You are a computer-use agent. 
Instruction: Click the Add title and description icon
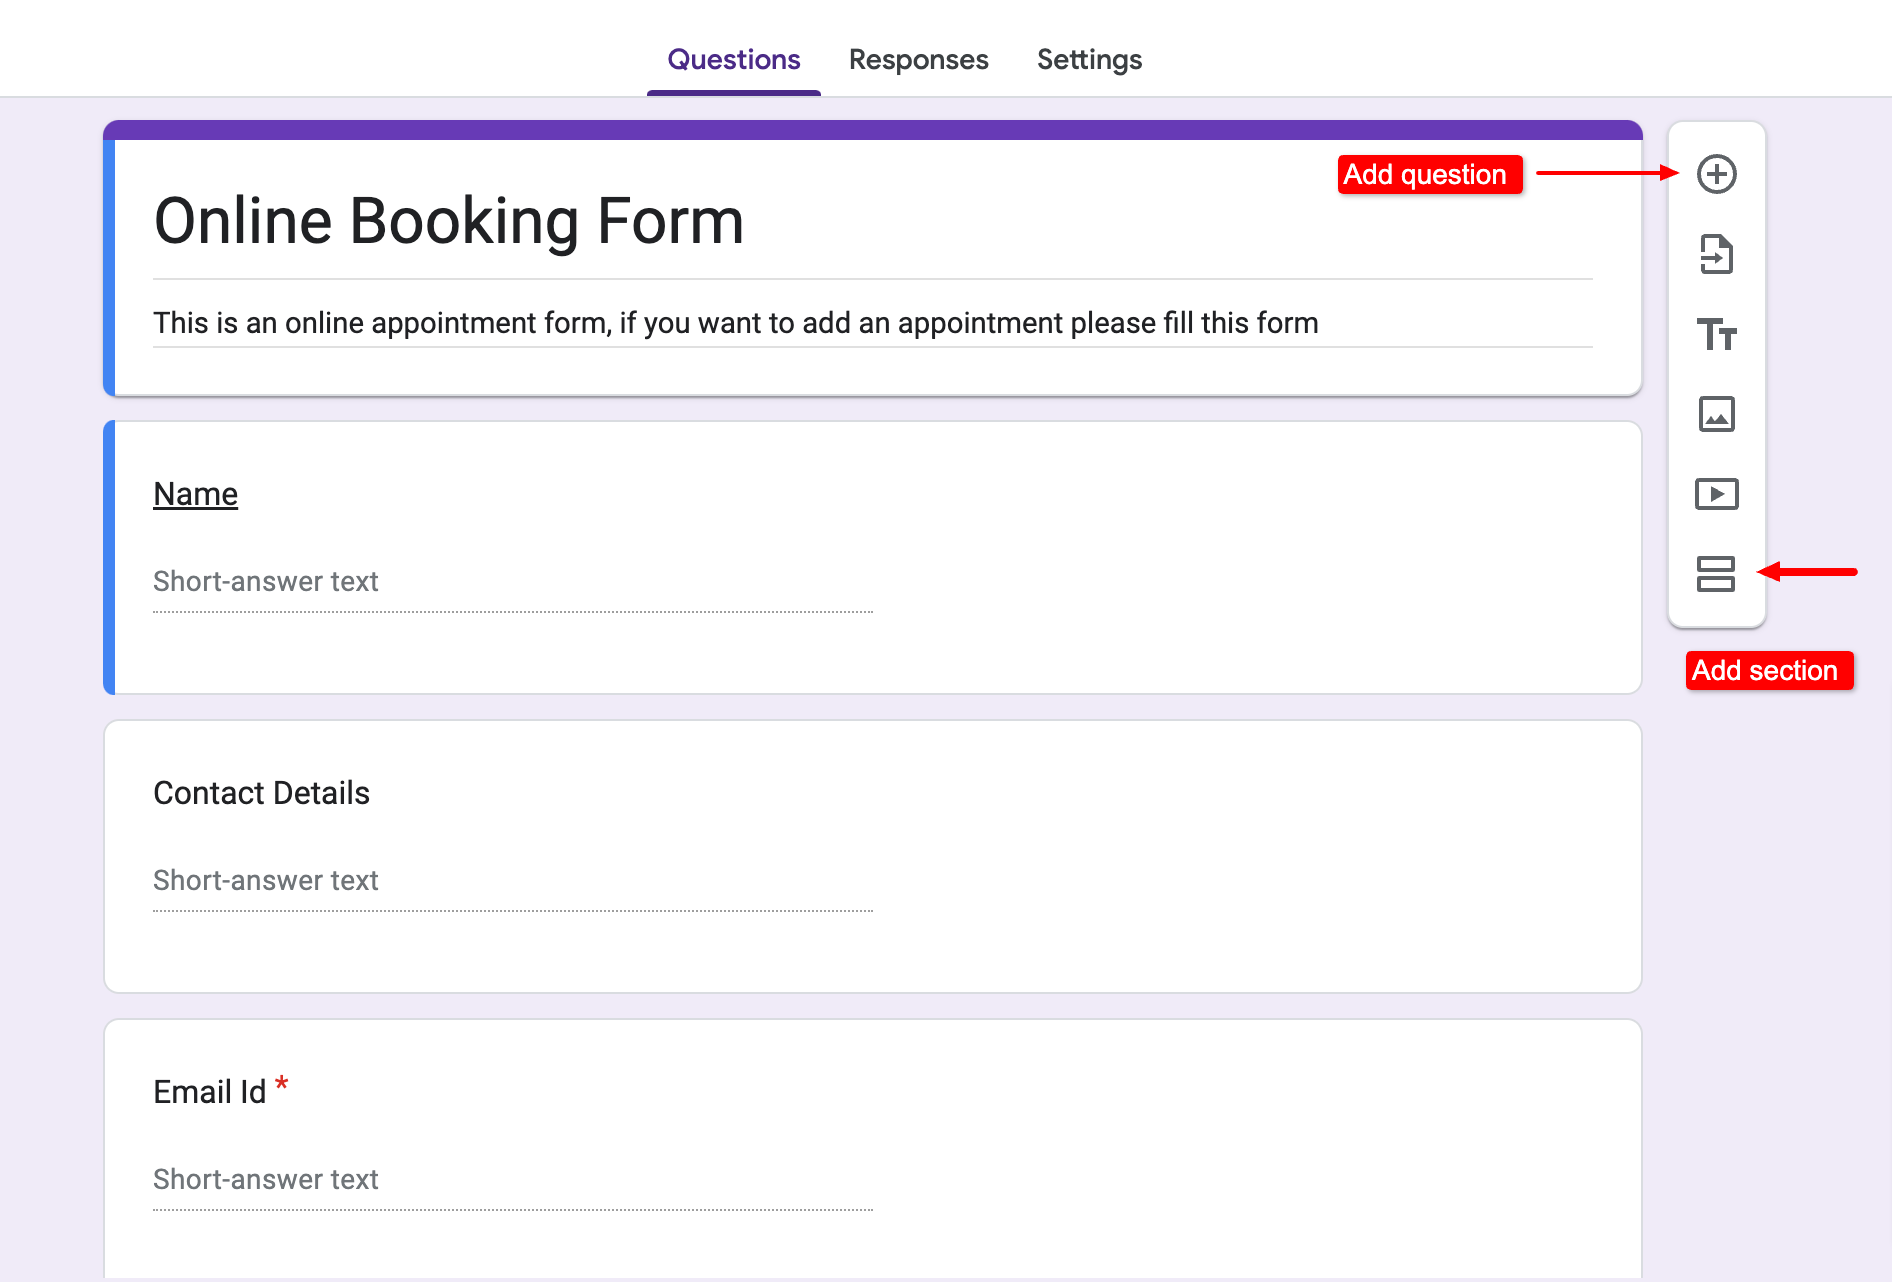[1716, 335]
